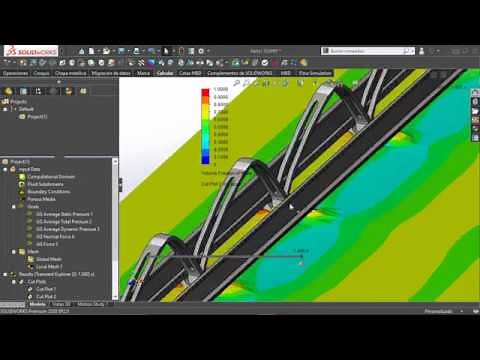Click the blue screen icon in the Flow Simulation toolbar
Viewport: 480px width, 360px height.
pyautogui.click(x=151, y=62)
